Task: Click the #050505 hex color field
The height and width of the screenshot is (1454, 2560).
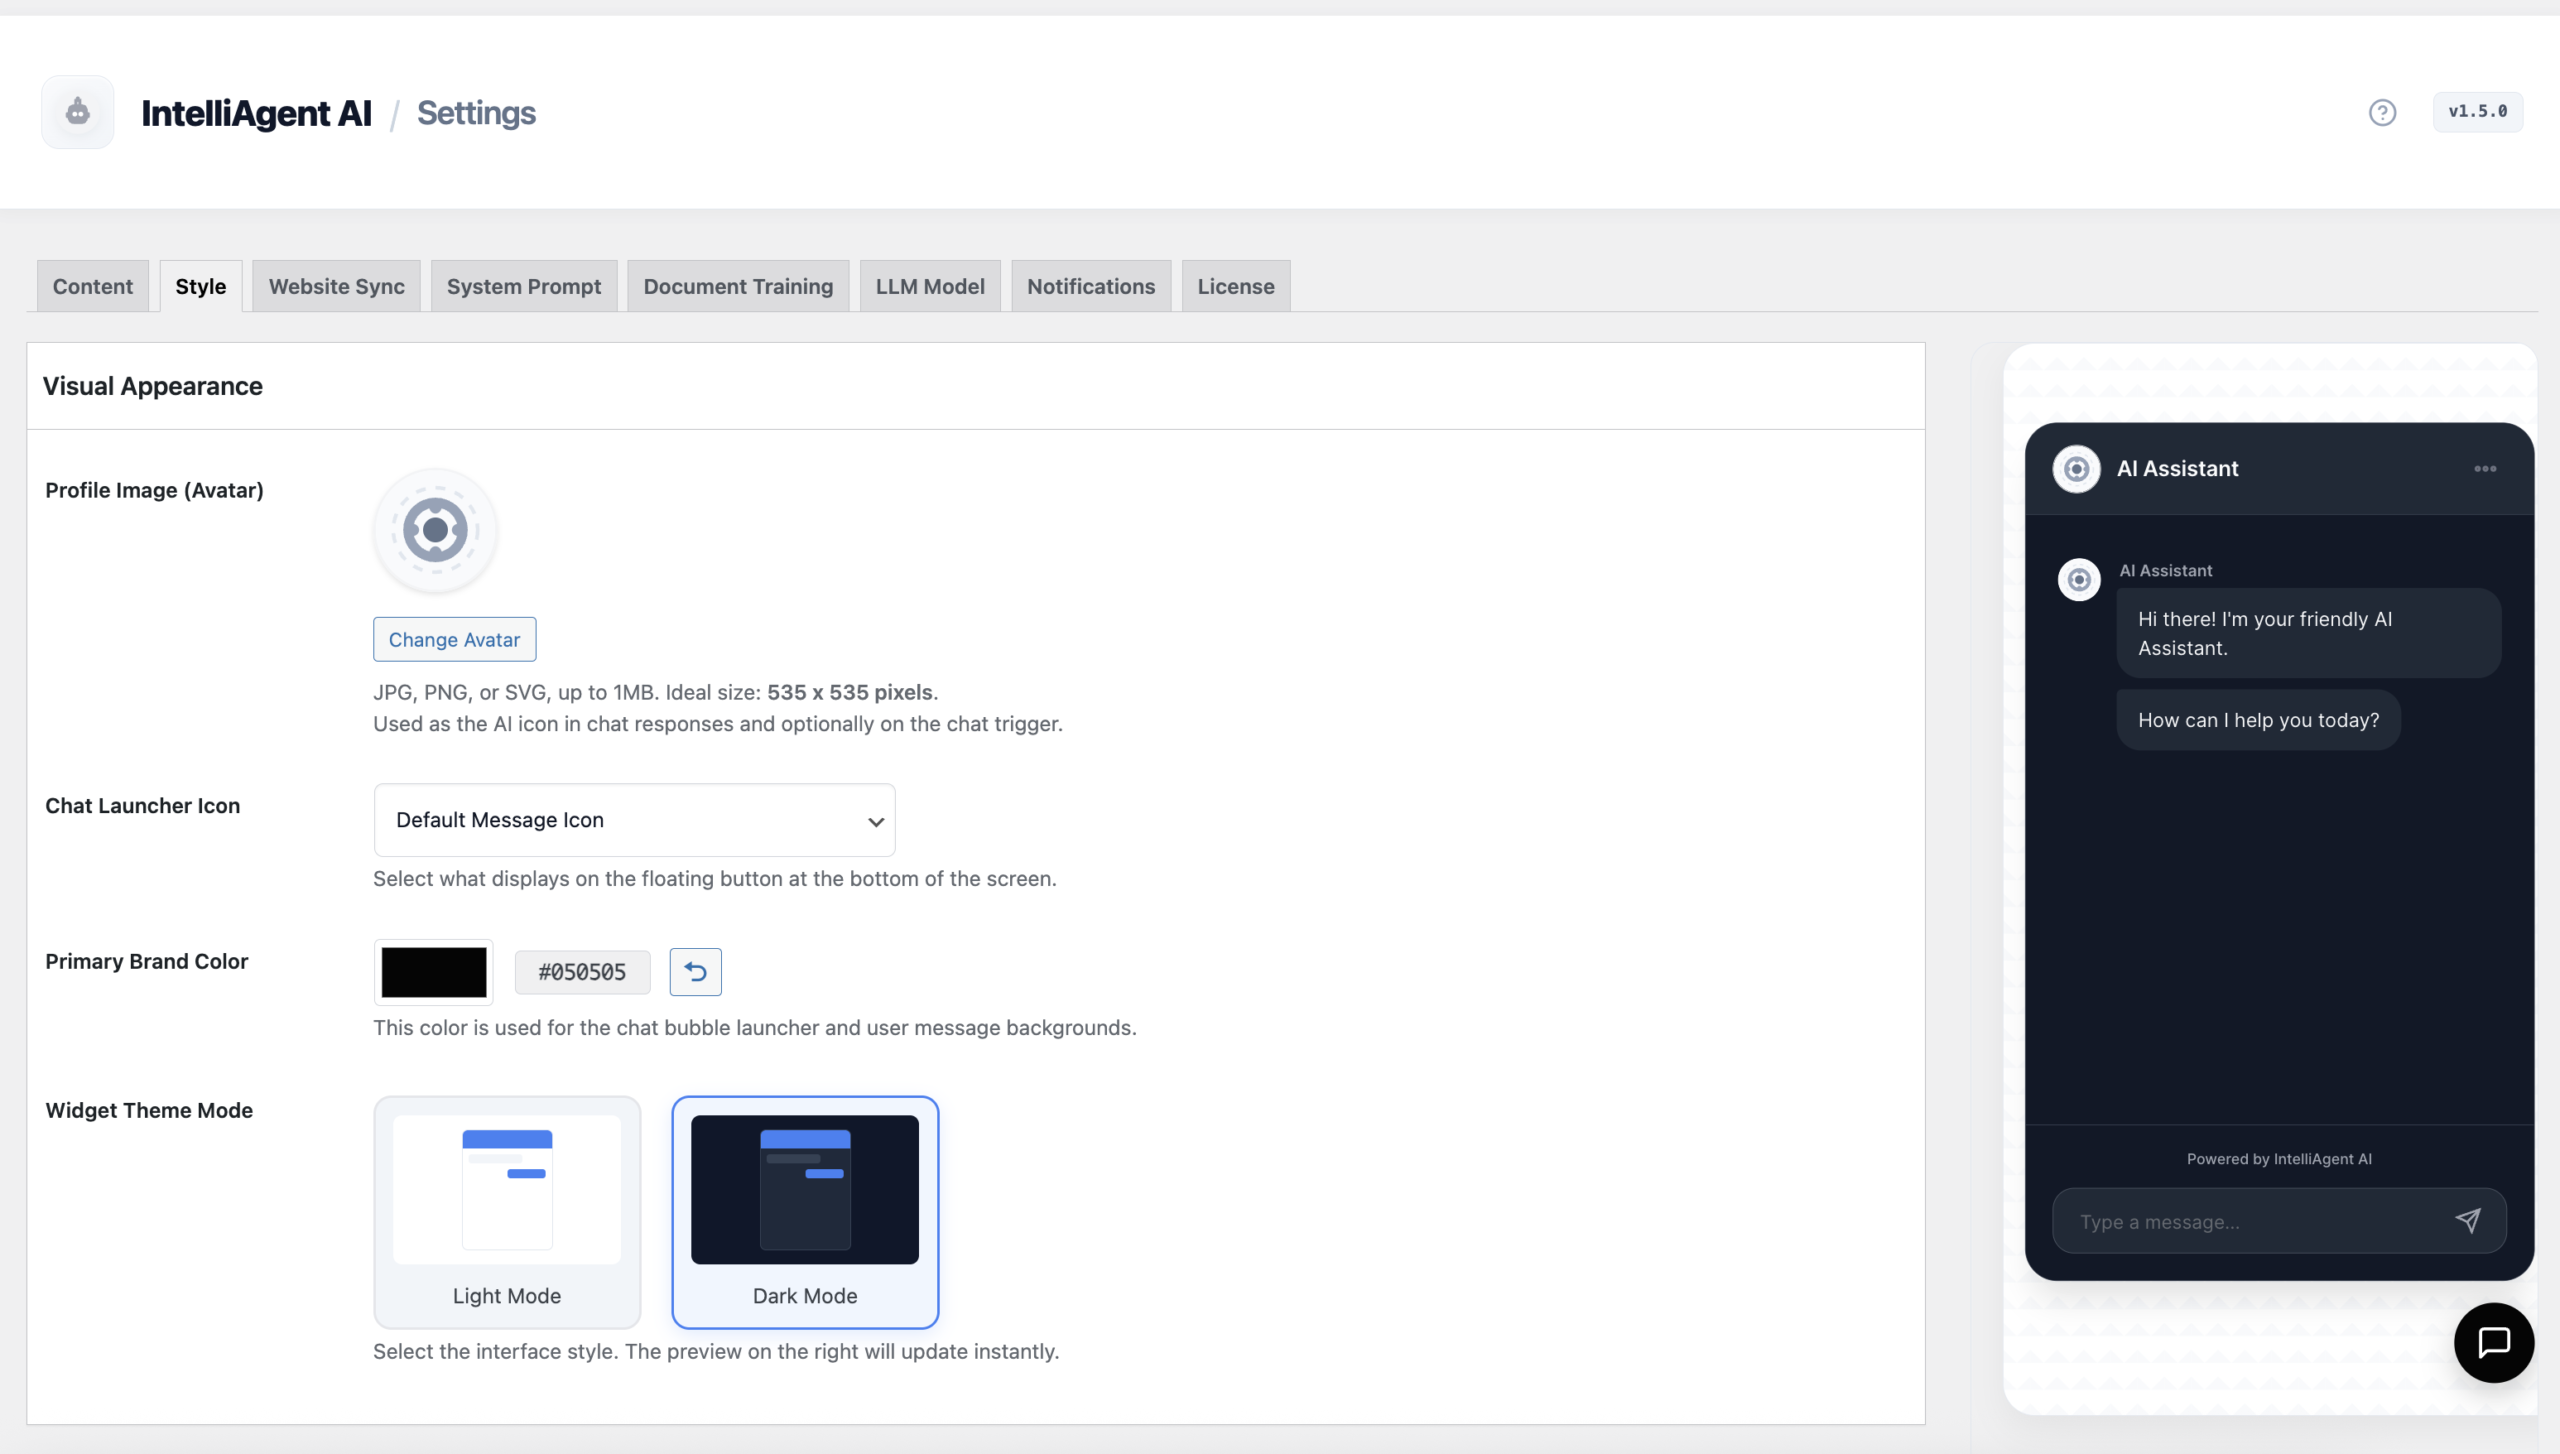Action: [x=582, y=972]
